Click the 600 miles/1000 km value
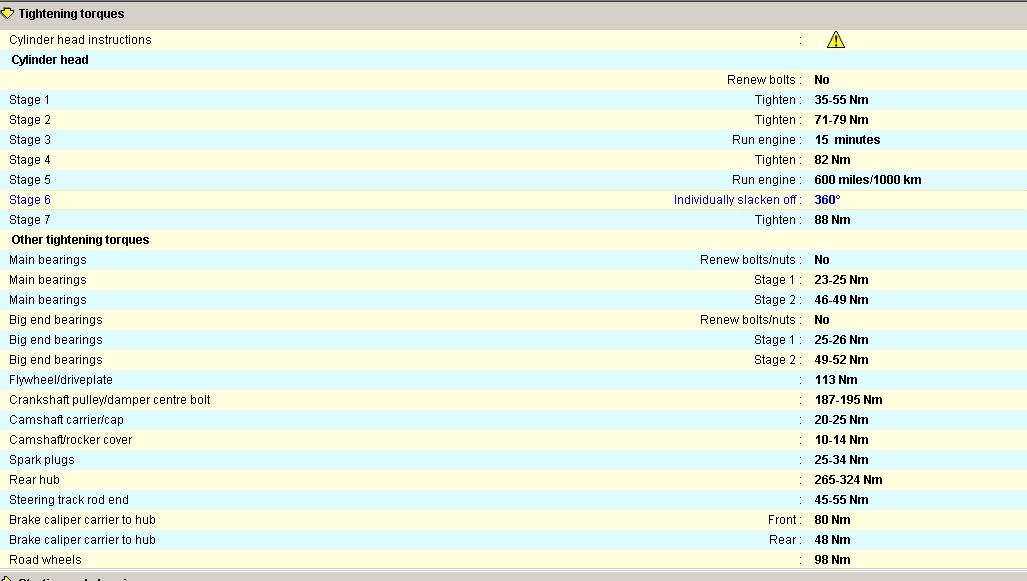 pos(867,180)
